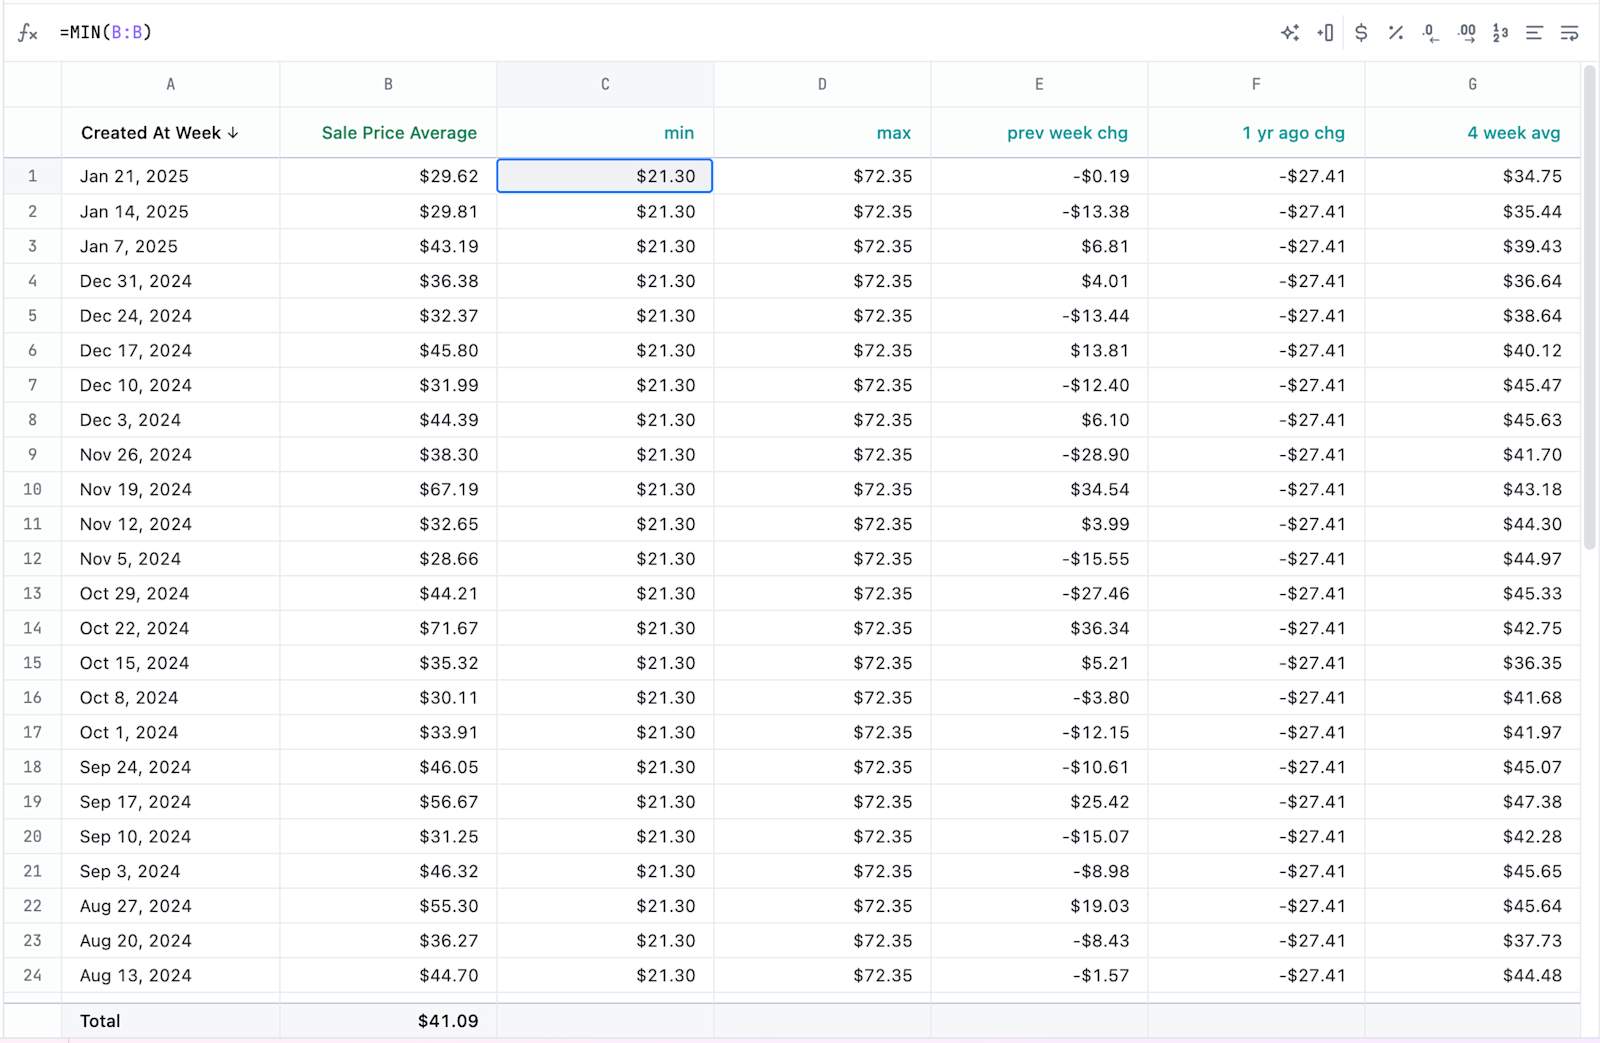Click the decrease decimal places icon
The width and height of the screenshot is (1600, 1043).
click(x=1430, y=32)
